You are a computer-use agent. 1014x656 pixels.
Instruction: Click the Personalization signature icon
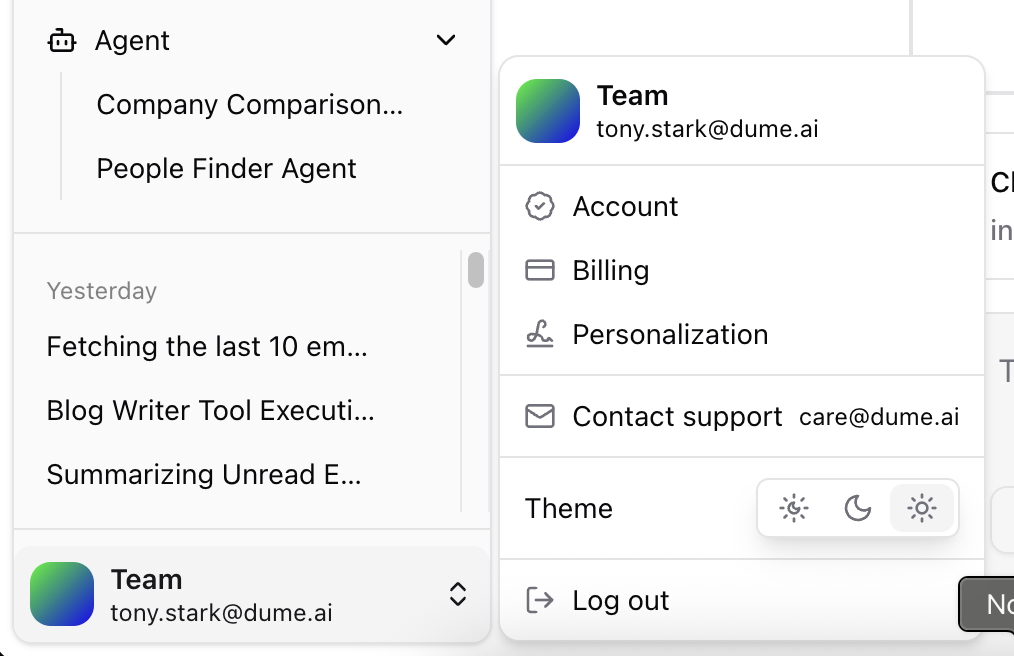(540, 334)
